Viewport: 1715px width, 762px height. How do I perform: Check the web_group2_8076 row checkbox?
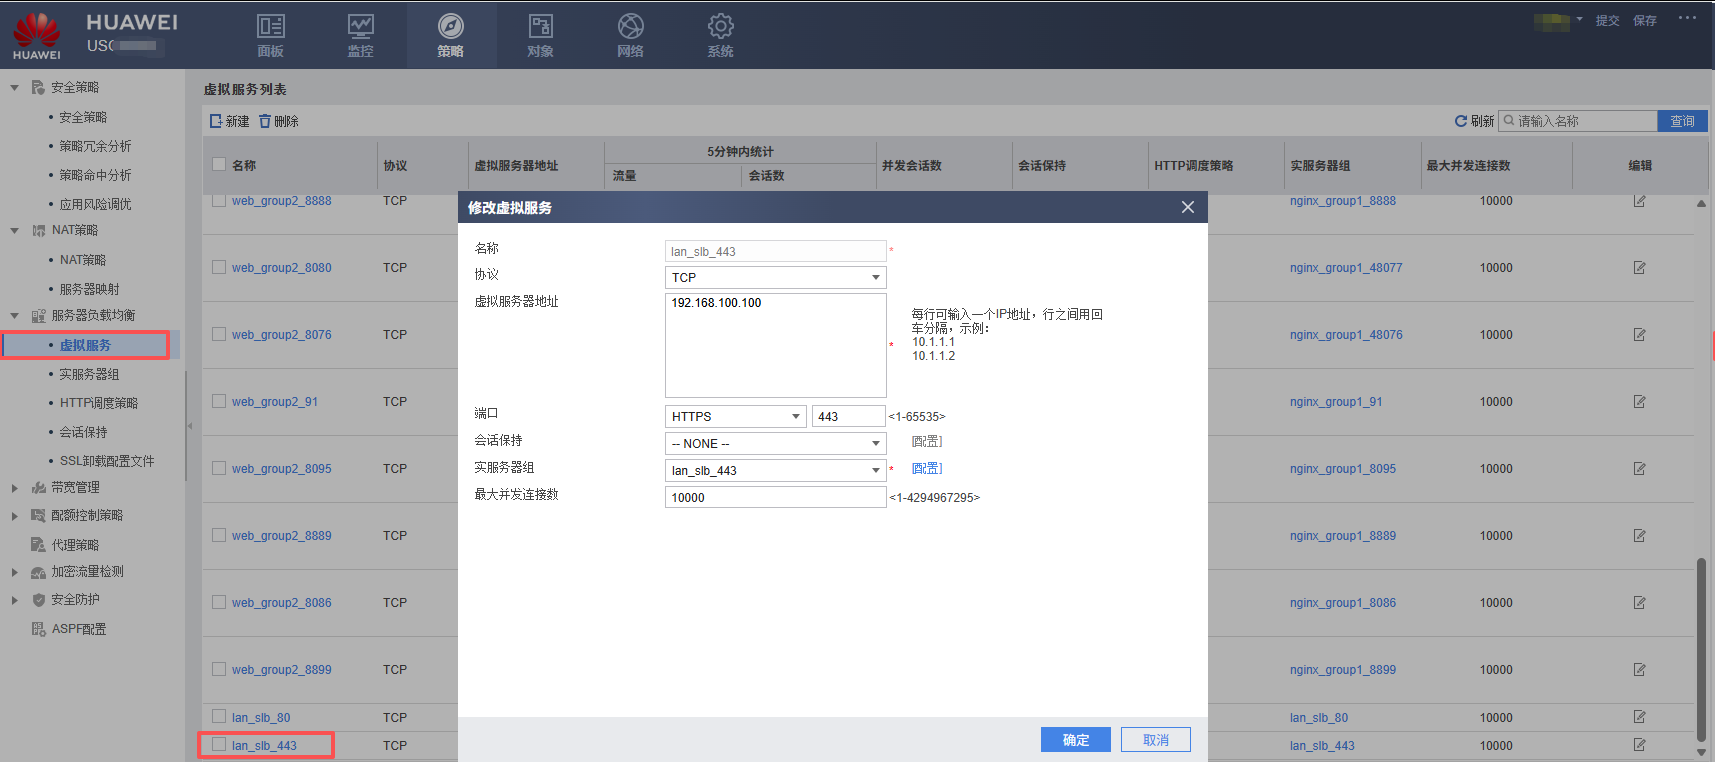point(219,334)
